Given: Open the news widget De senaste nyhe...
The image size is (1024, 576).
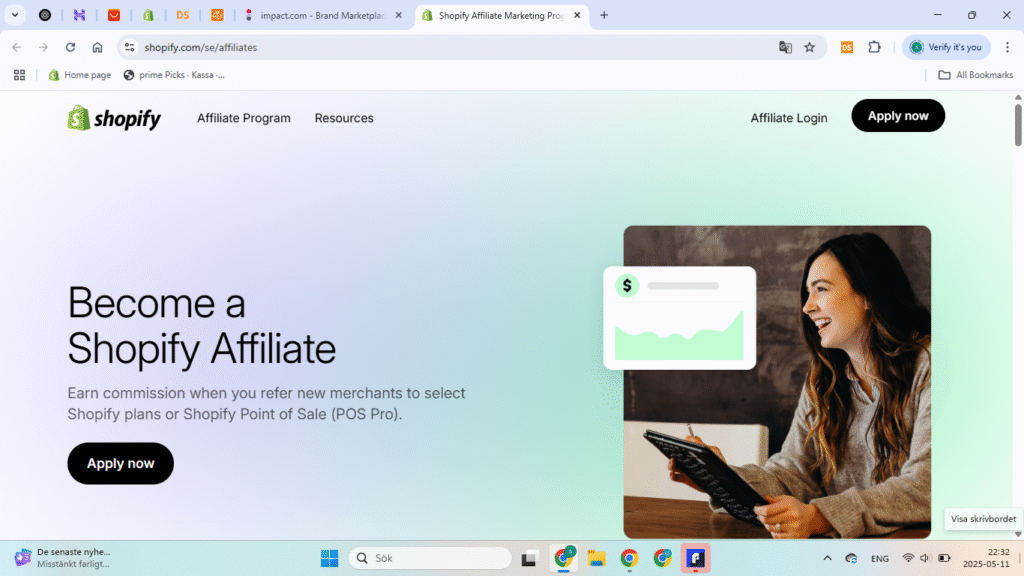Looking at the screenshot, I should coord(63,558).
